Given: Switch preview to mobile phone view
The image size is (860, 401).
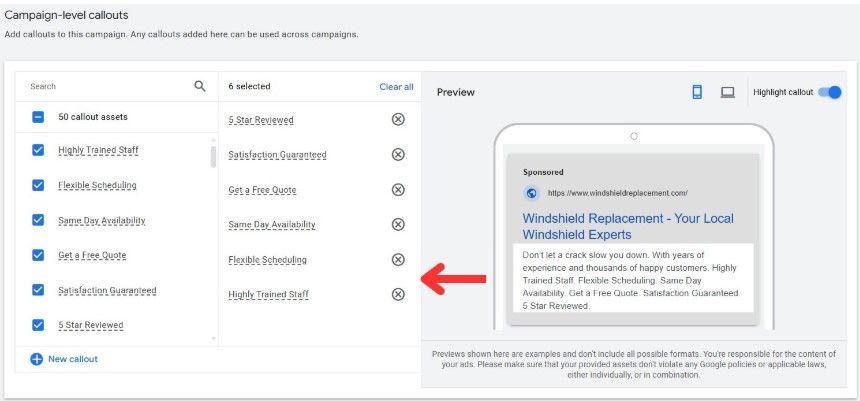Looking at the screenshot, I should (x=697, y=92).
